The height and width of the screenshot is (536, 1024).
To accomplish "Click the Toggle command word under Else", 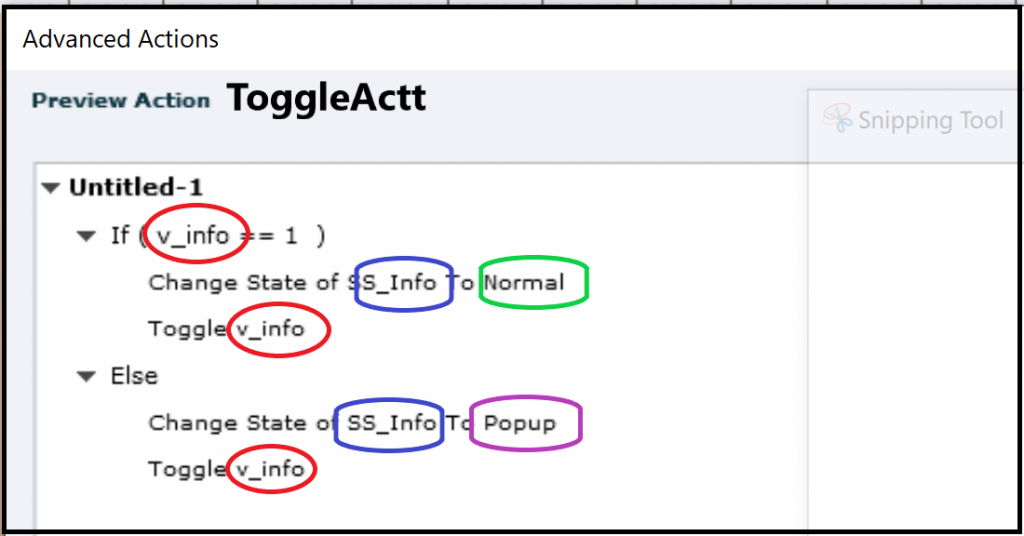I will [x=187, y=468].
